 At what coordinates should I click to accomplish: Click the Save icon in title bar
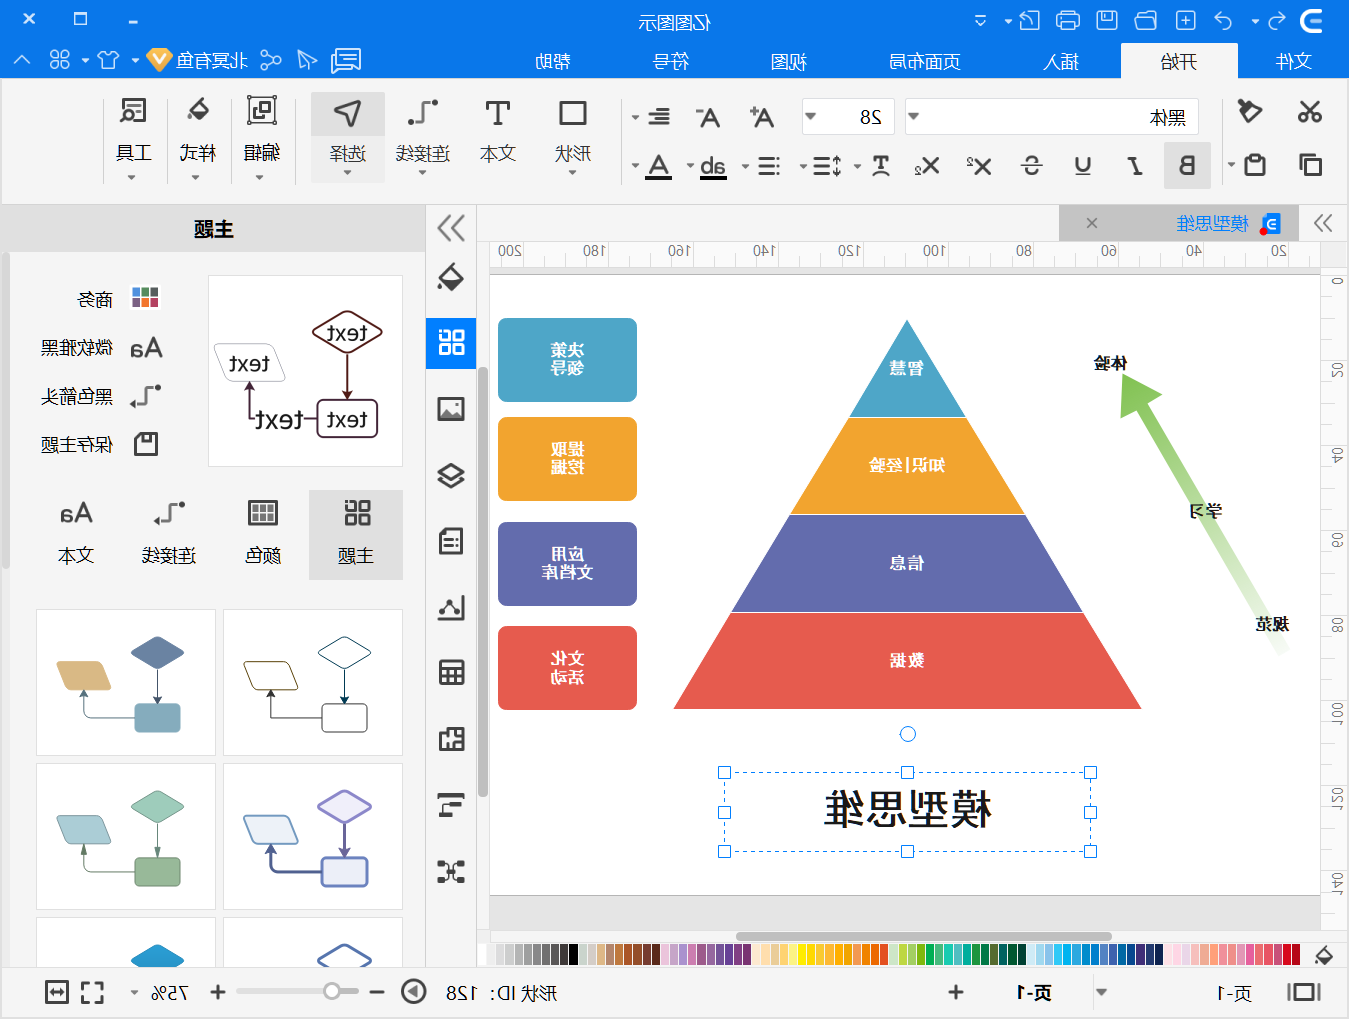tap(1106, 20)
